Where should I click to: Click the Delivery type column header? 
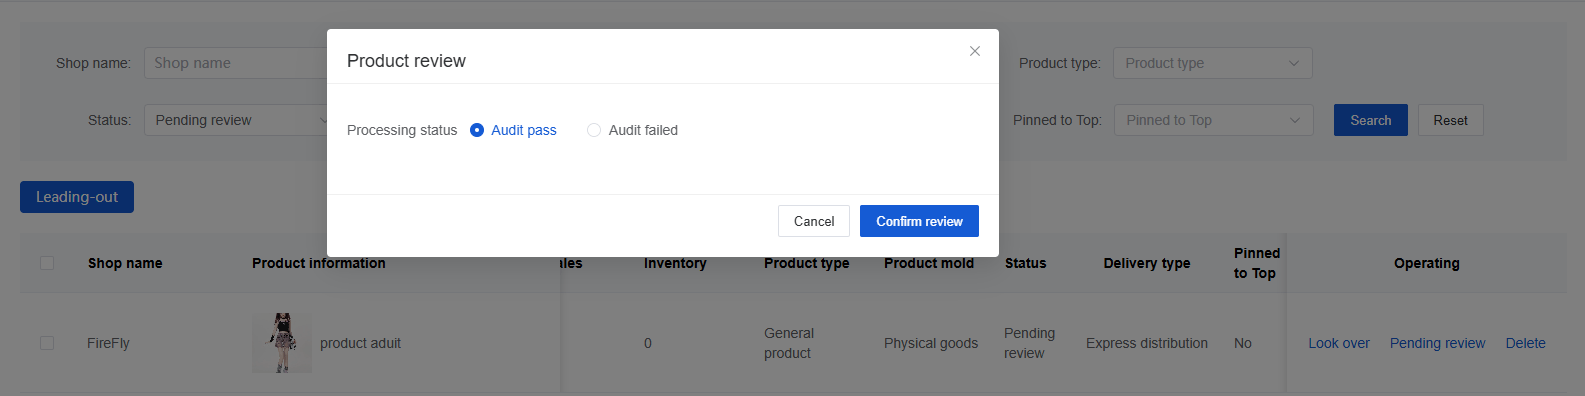pos(1147,263)
